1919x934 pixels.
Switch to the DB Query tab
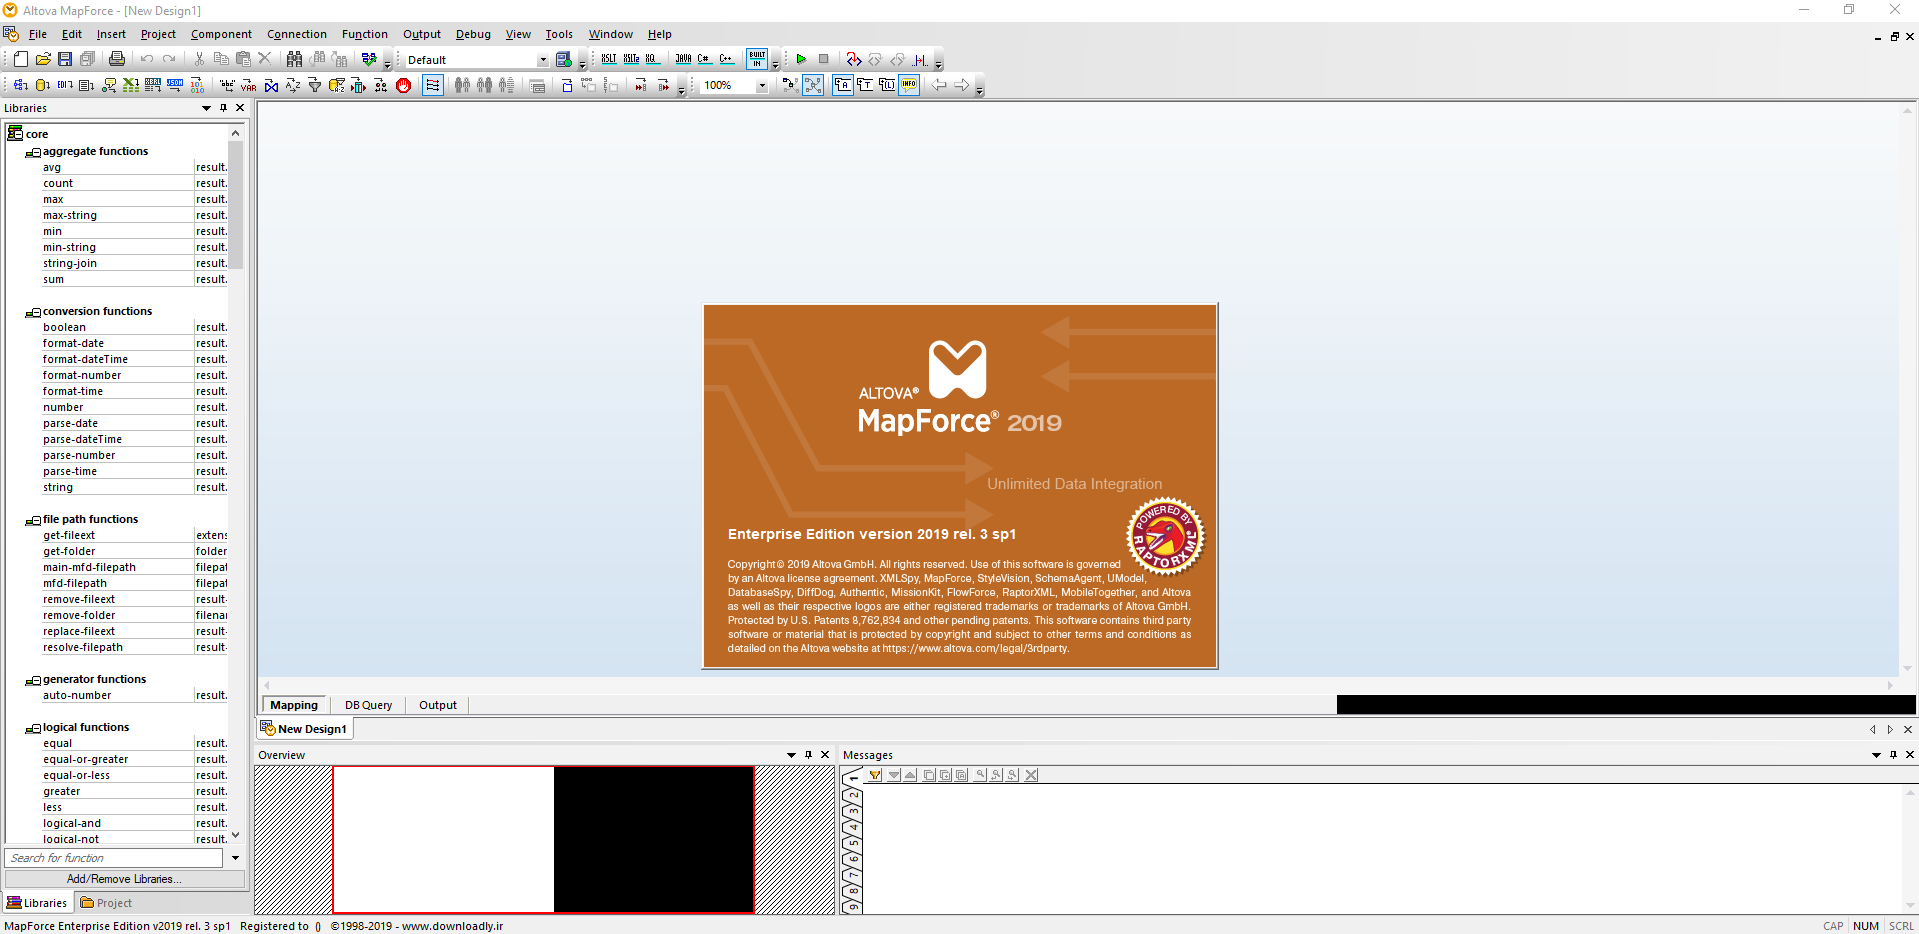click(368, 705)
